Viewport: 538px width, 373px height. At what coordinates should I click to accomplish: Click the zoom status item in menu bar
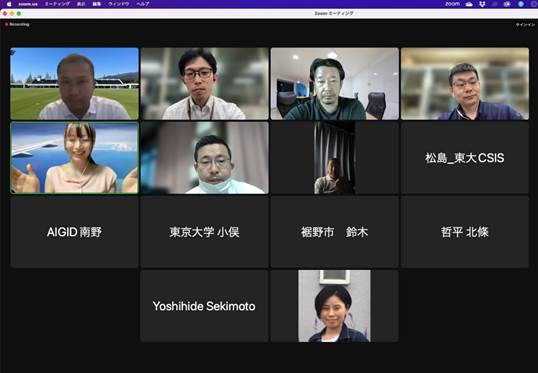pos(452,4)
